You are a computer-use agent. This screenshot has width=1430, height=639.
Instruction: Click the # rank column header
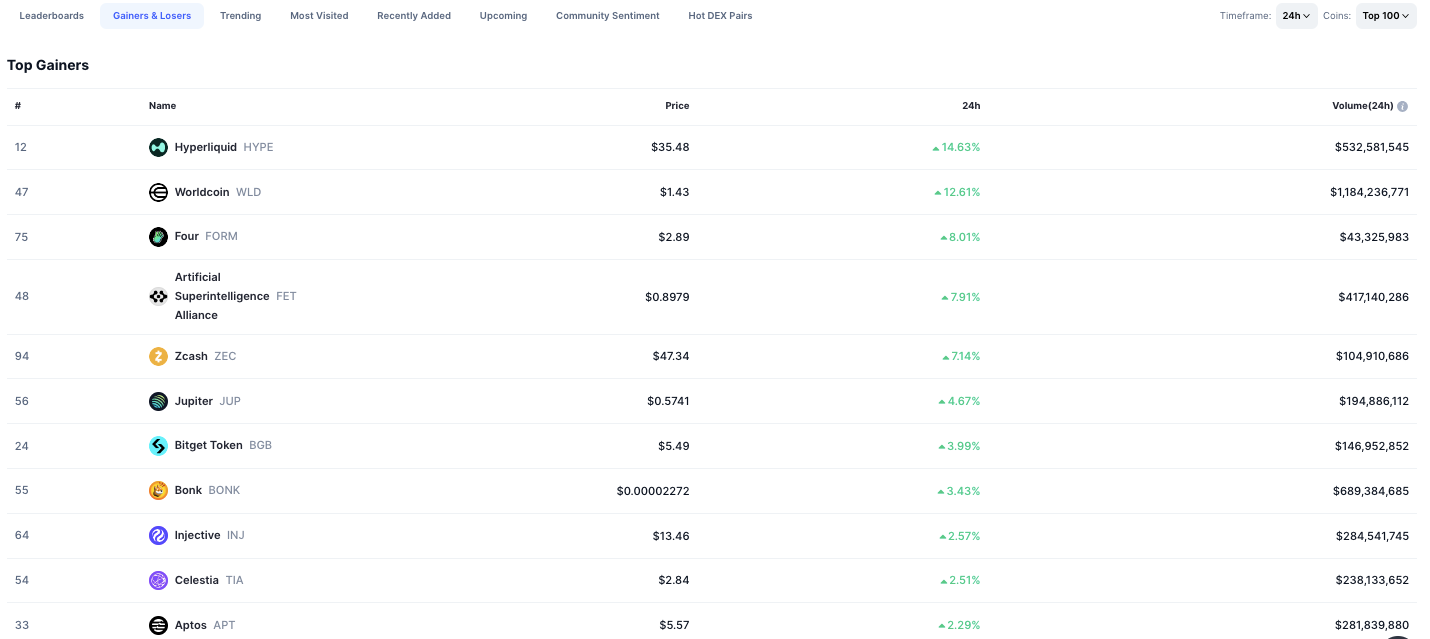tap(18, 106)
